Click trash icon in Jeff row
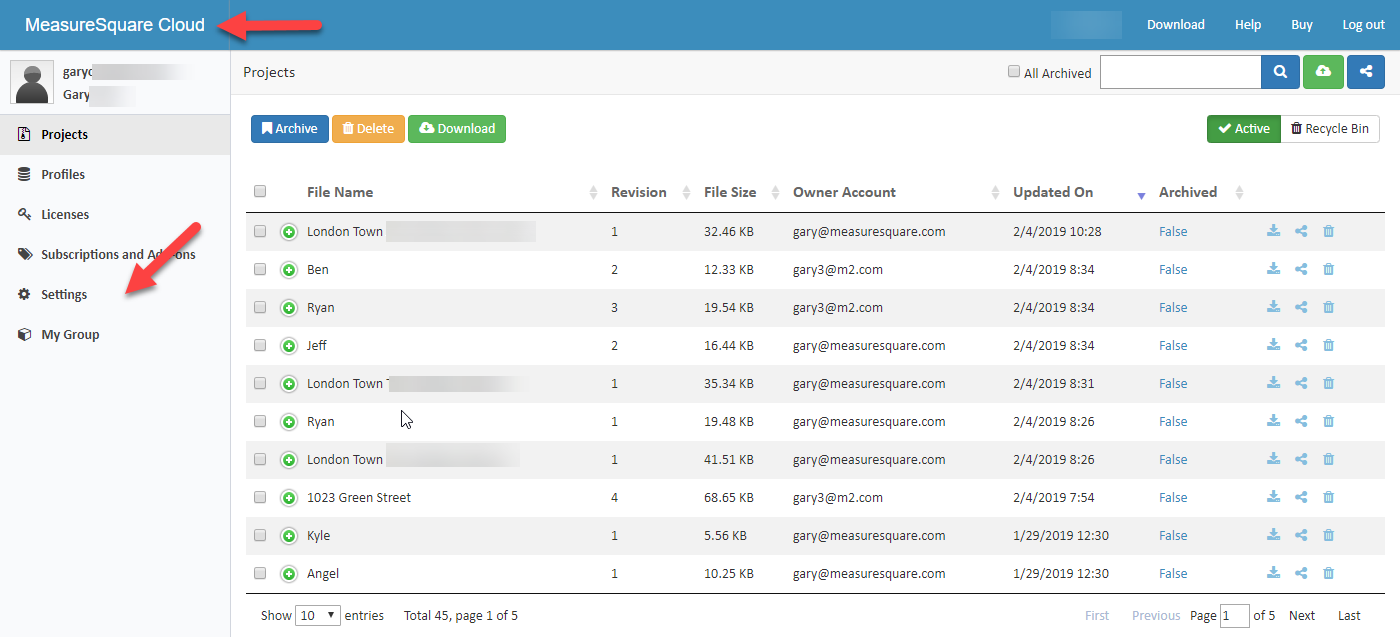 tap(1328, 345)
